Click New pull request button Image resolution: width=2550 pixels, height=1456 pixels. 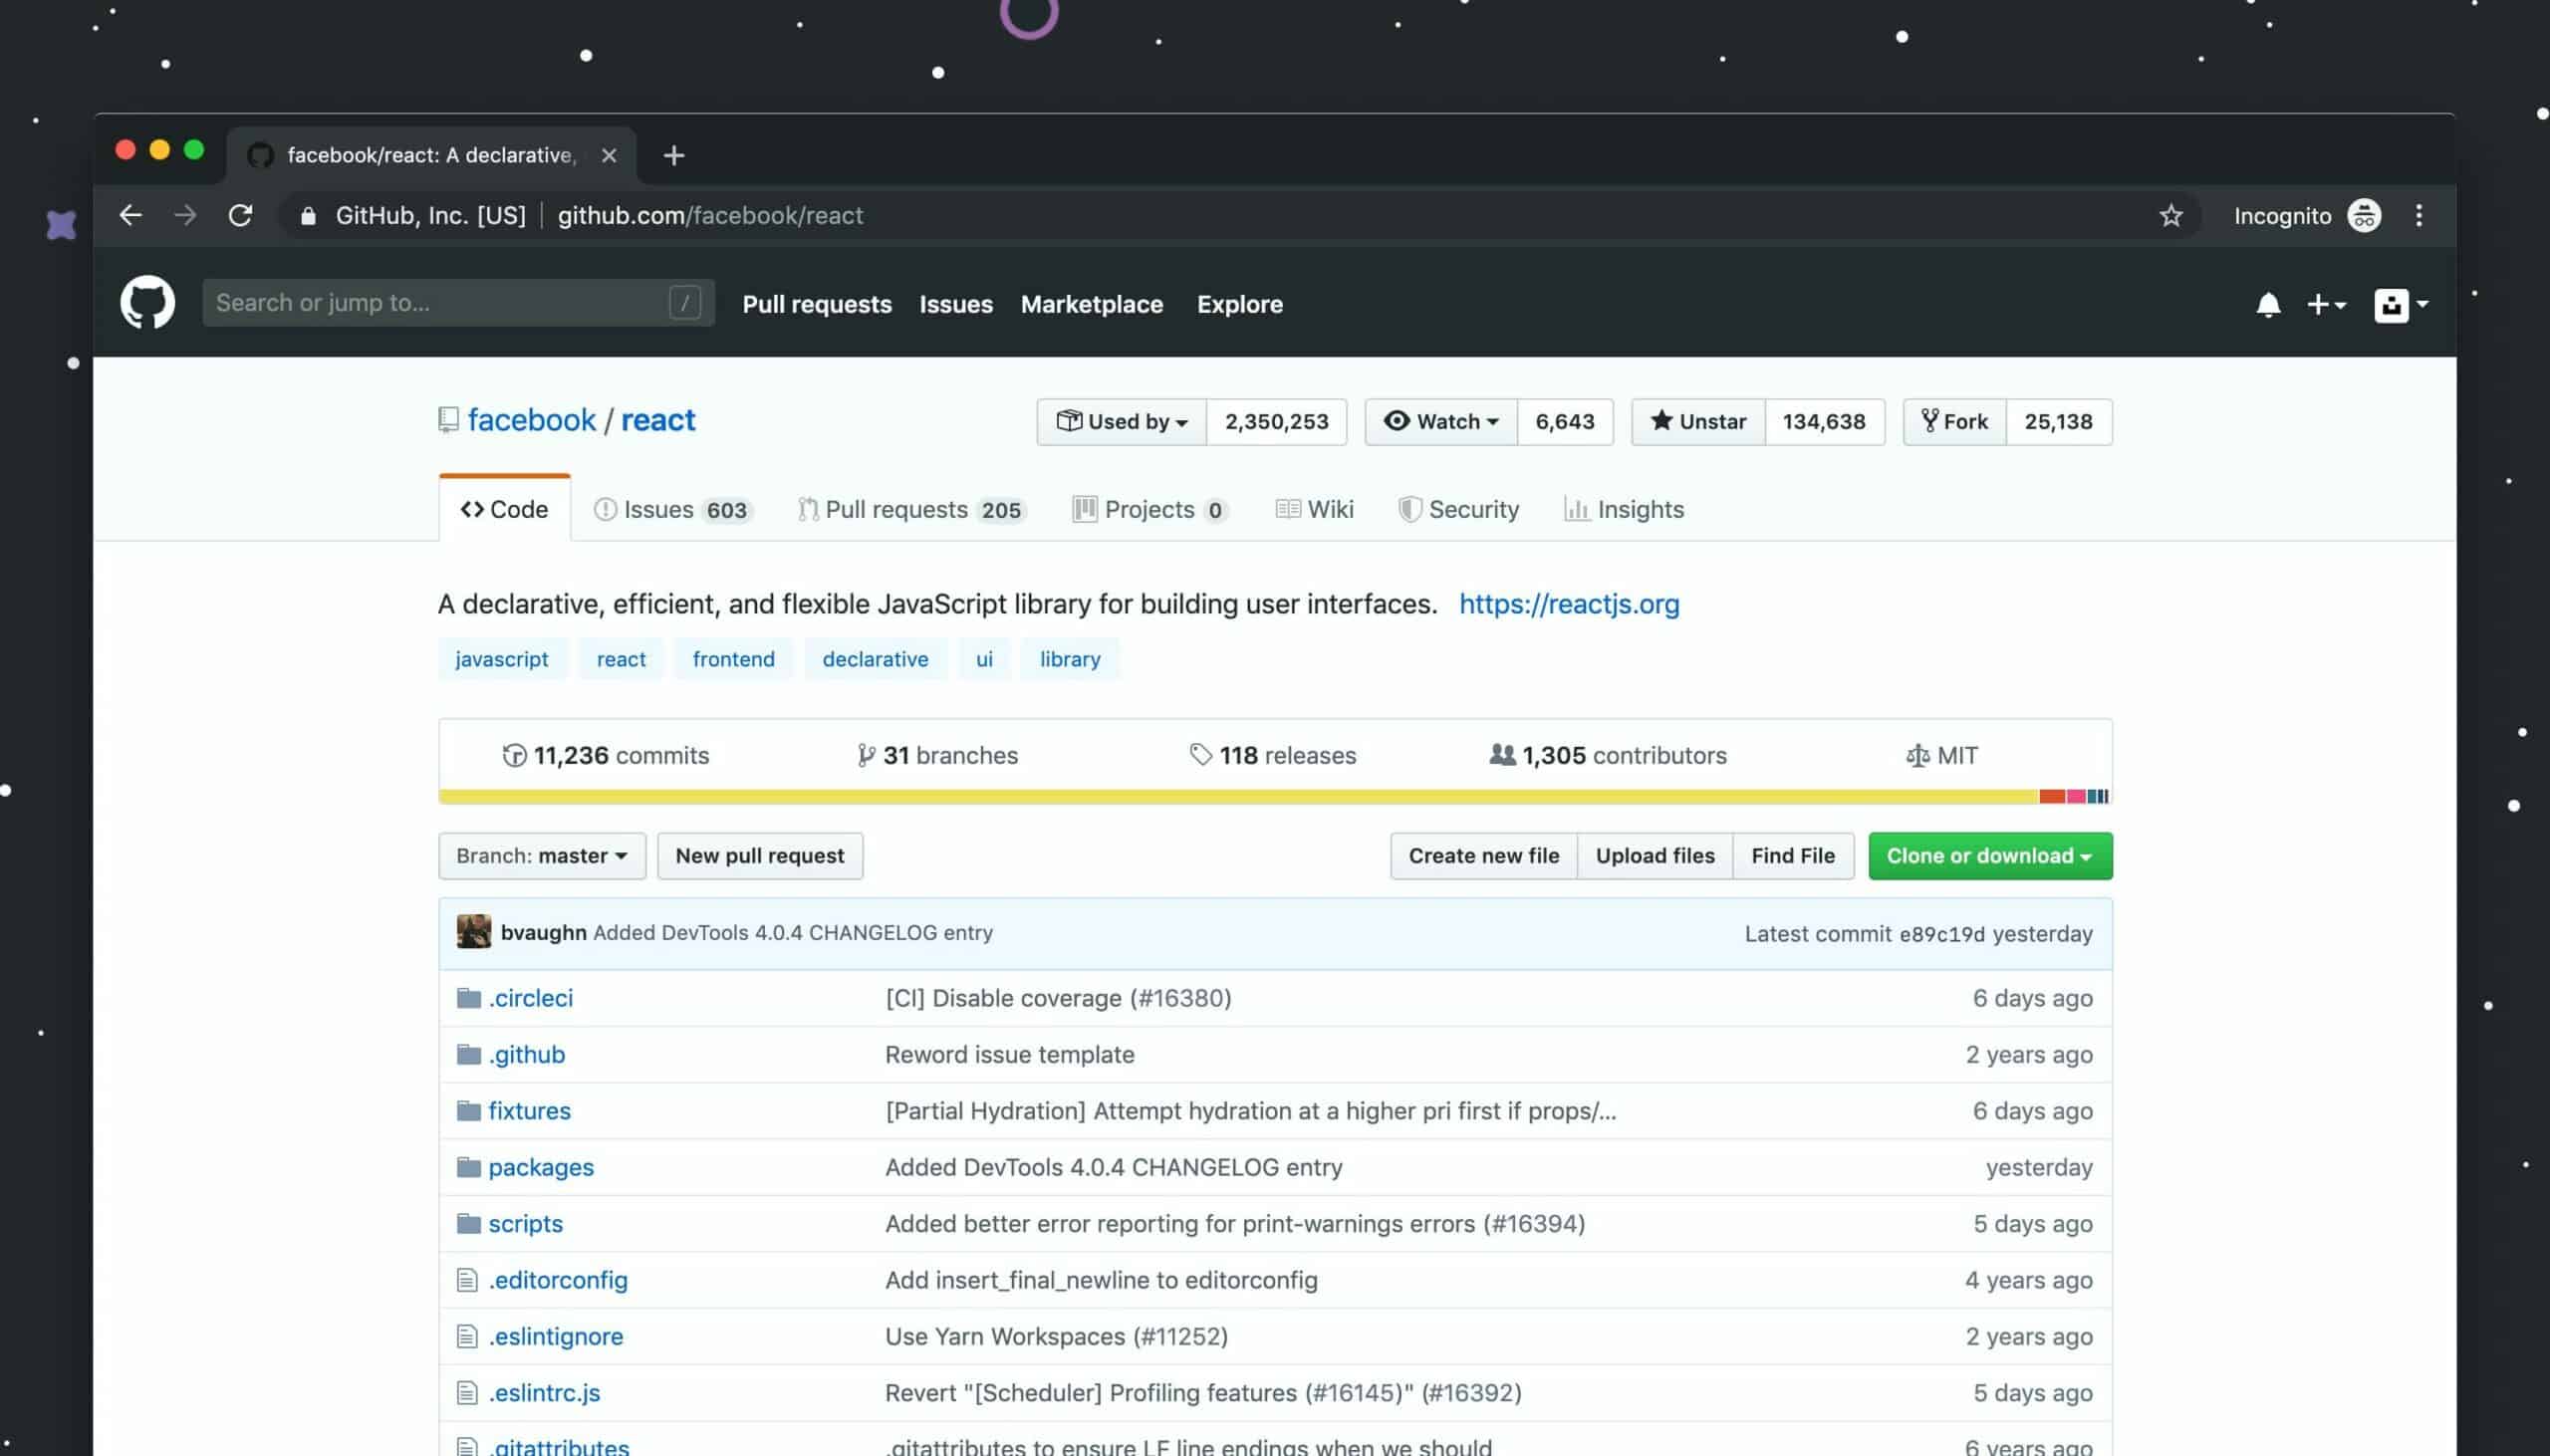click(x=759, y=856)
